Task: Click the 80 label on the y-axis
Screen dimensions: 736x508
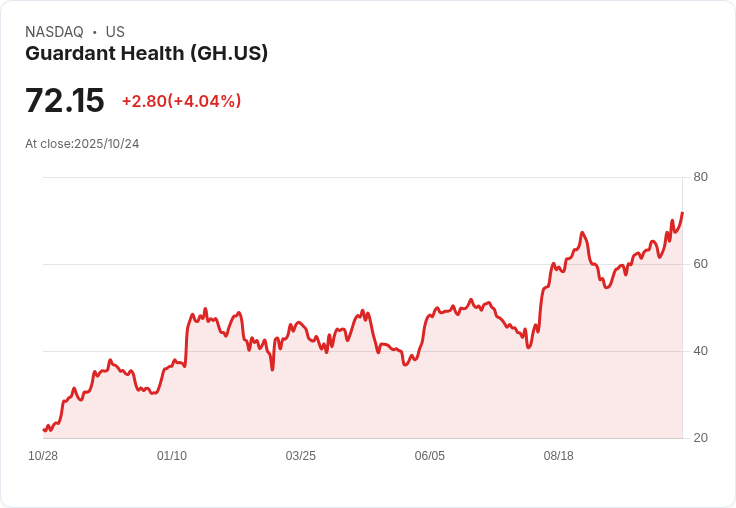Action: [700, 177]
